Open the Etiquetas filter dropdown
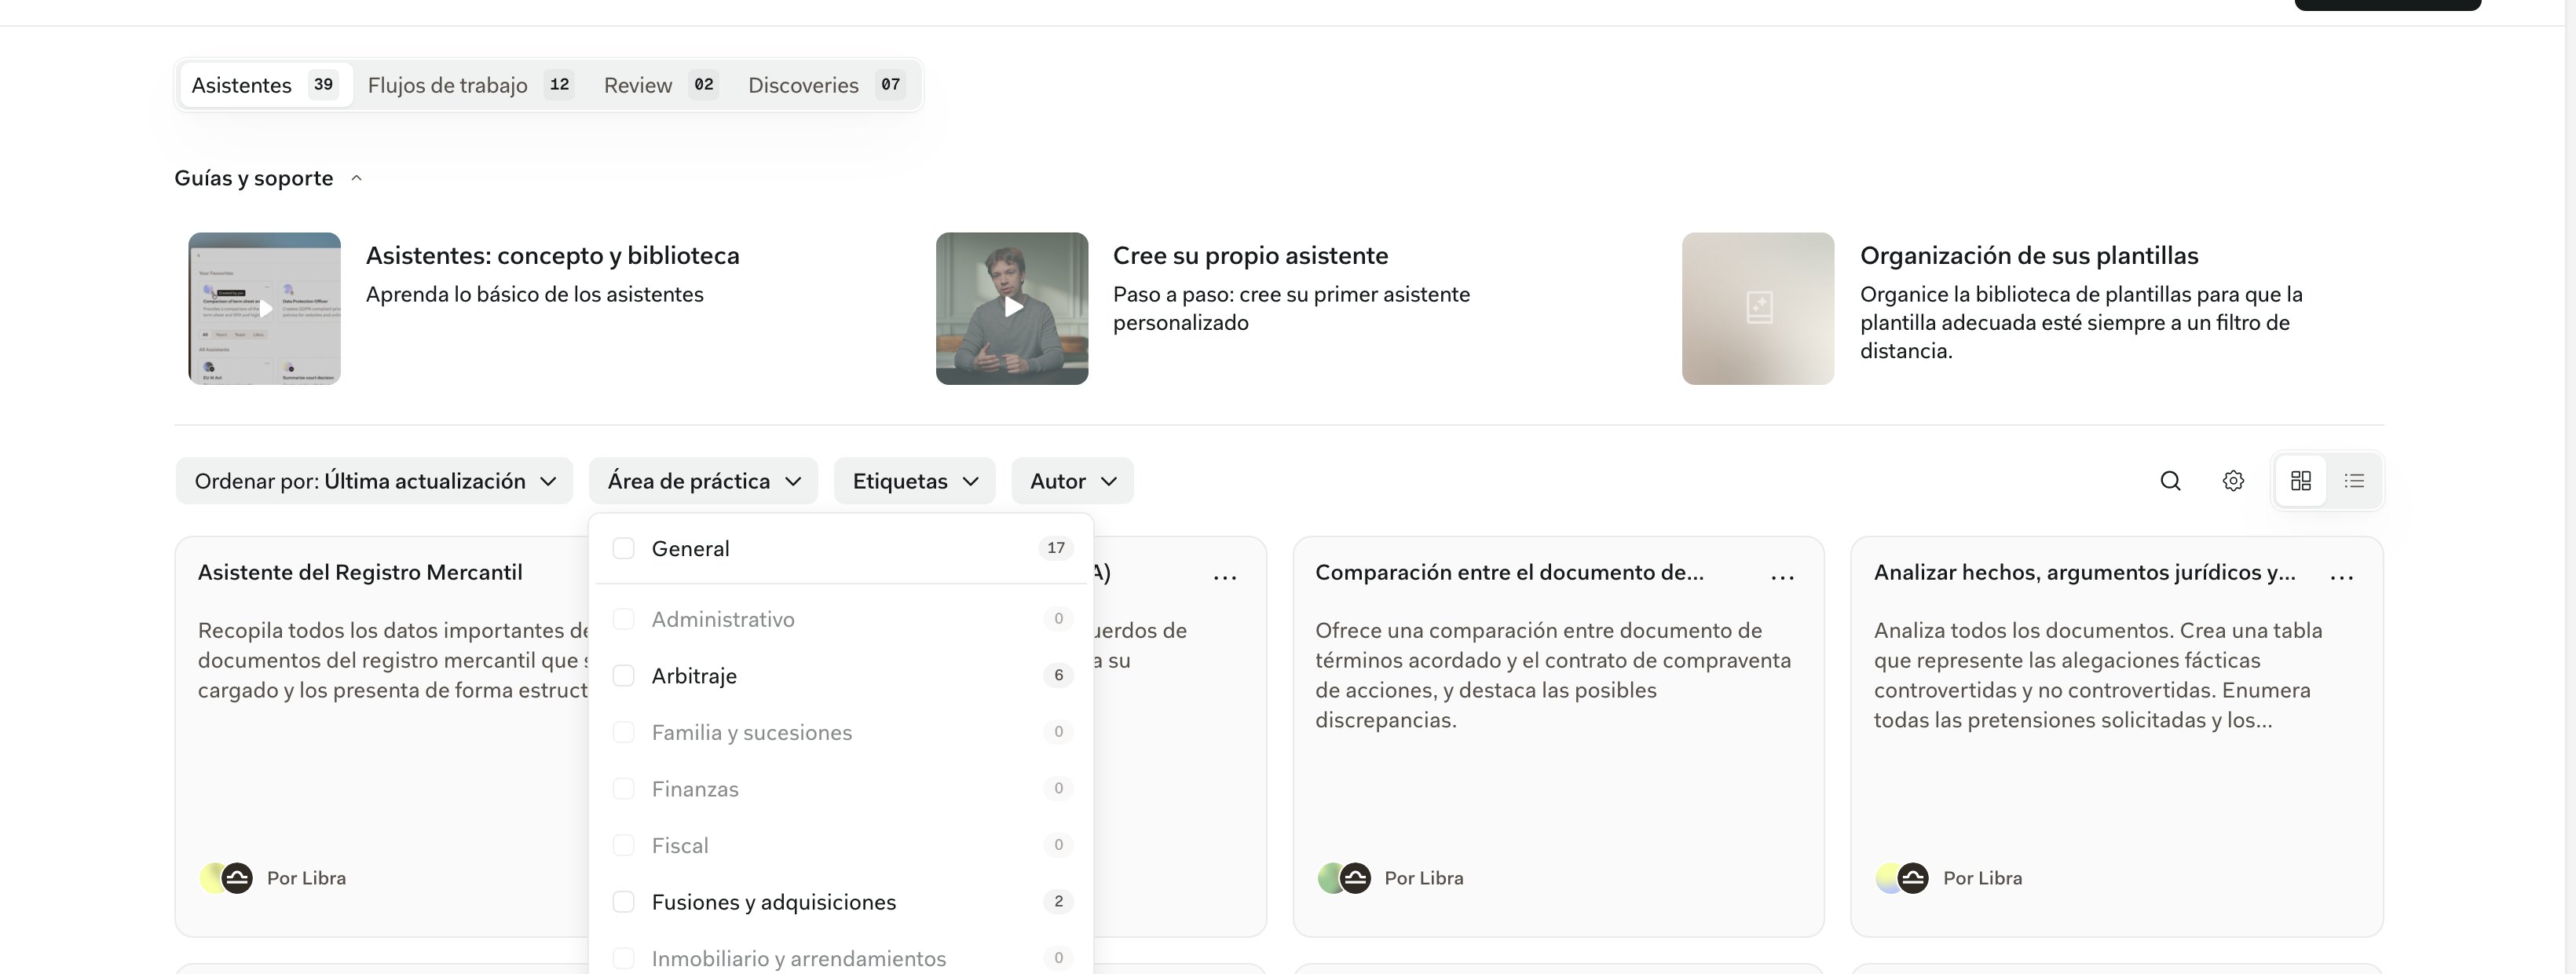The height and width of the screenshot is (974, 2576). point(914,481)
